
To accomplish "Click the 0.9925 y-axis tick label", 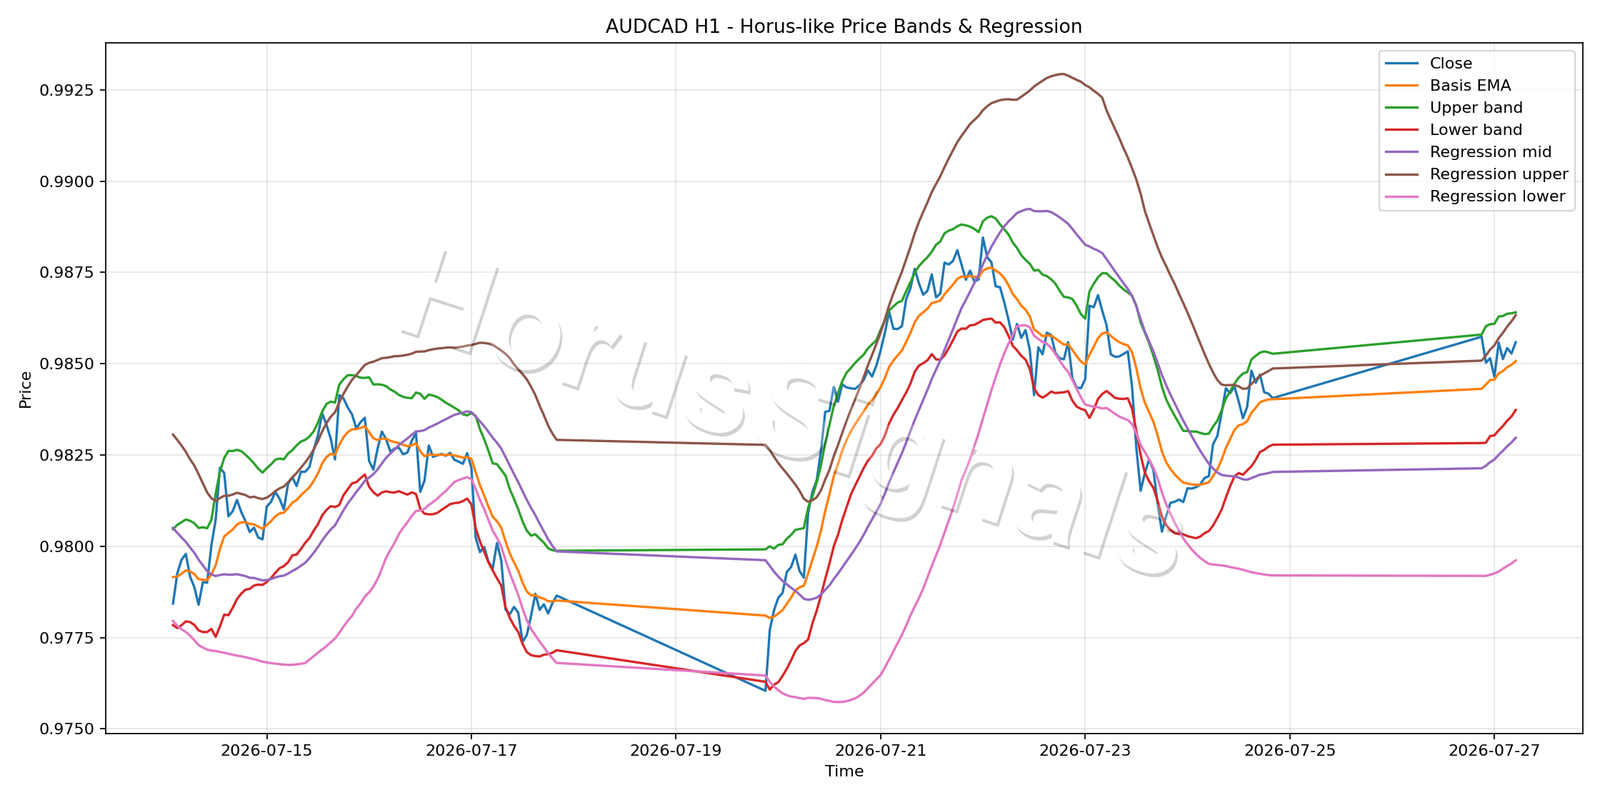I will pyautogui.click(x=67, y=90).
